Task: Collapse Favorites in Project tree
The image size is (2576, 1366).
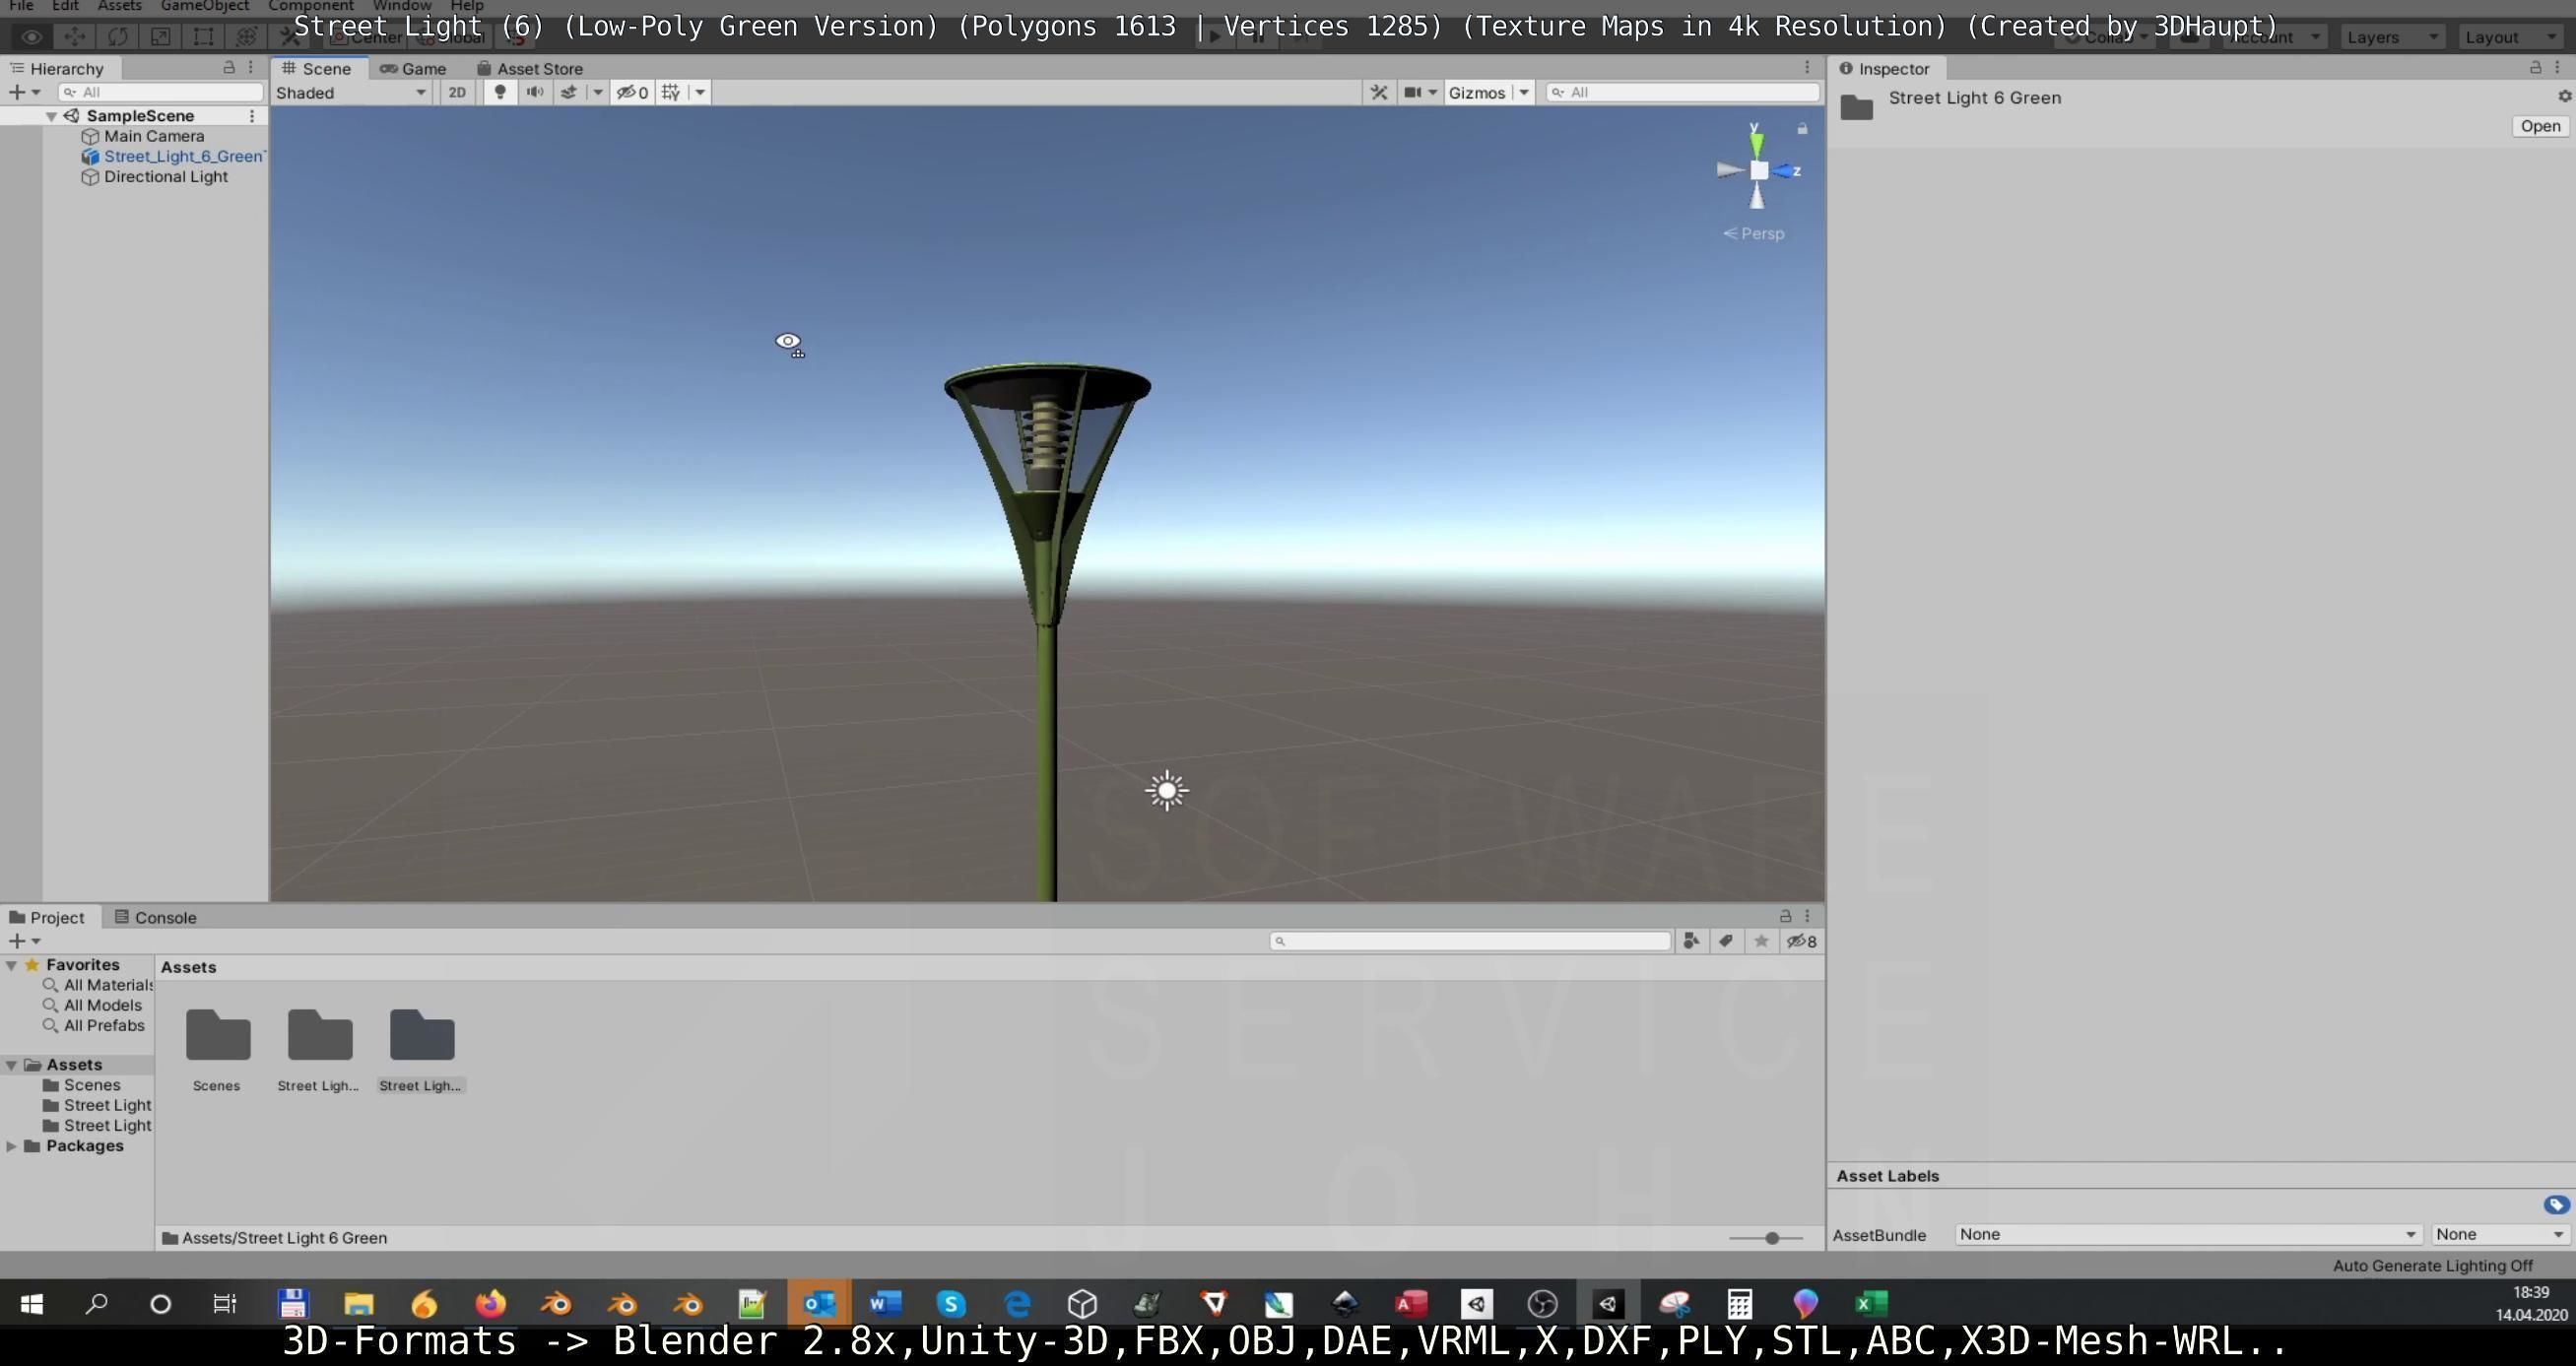Action: pyautogui.click(x=11, y=965)
